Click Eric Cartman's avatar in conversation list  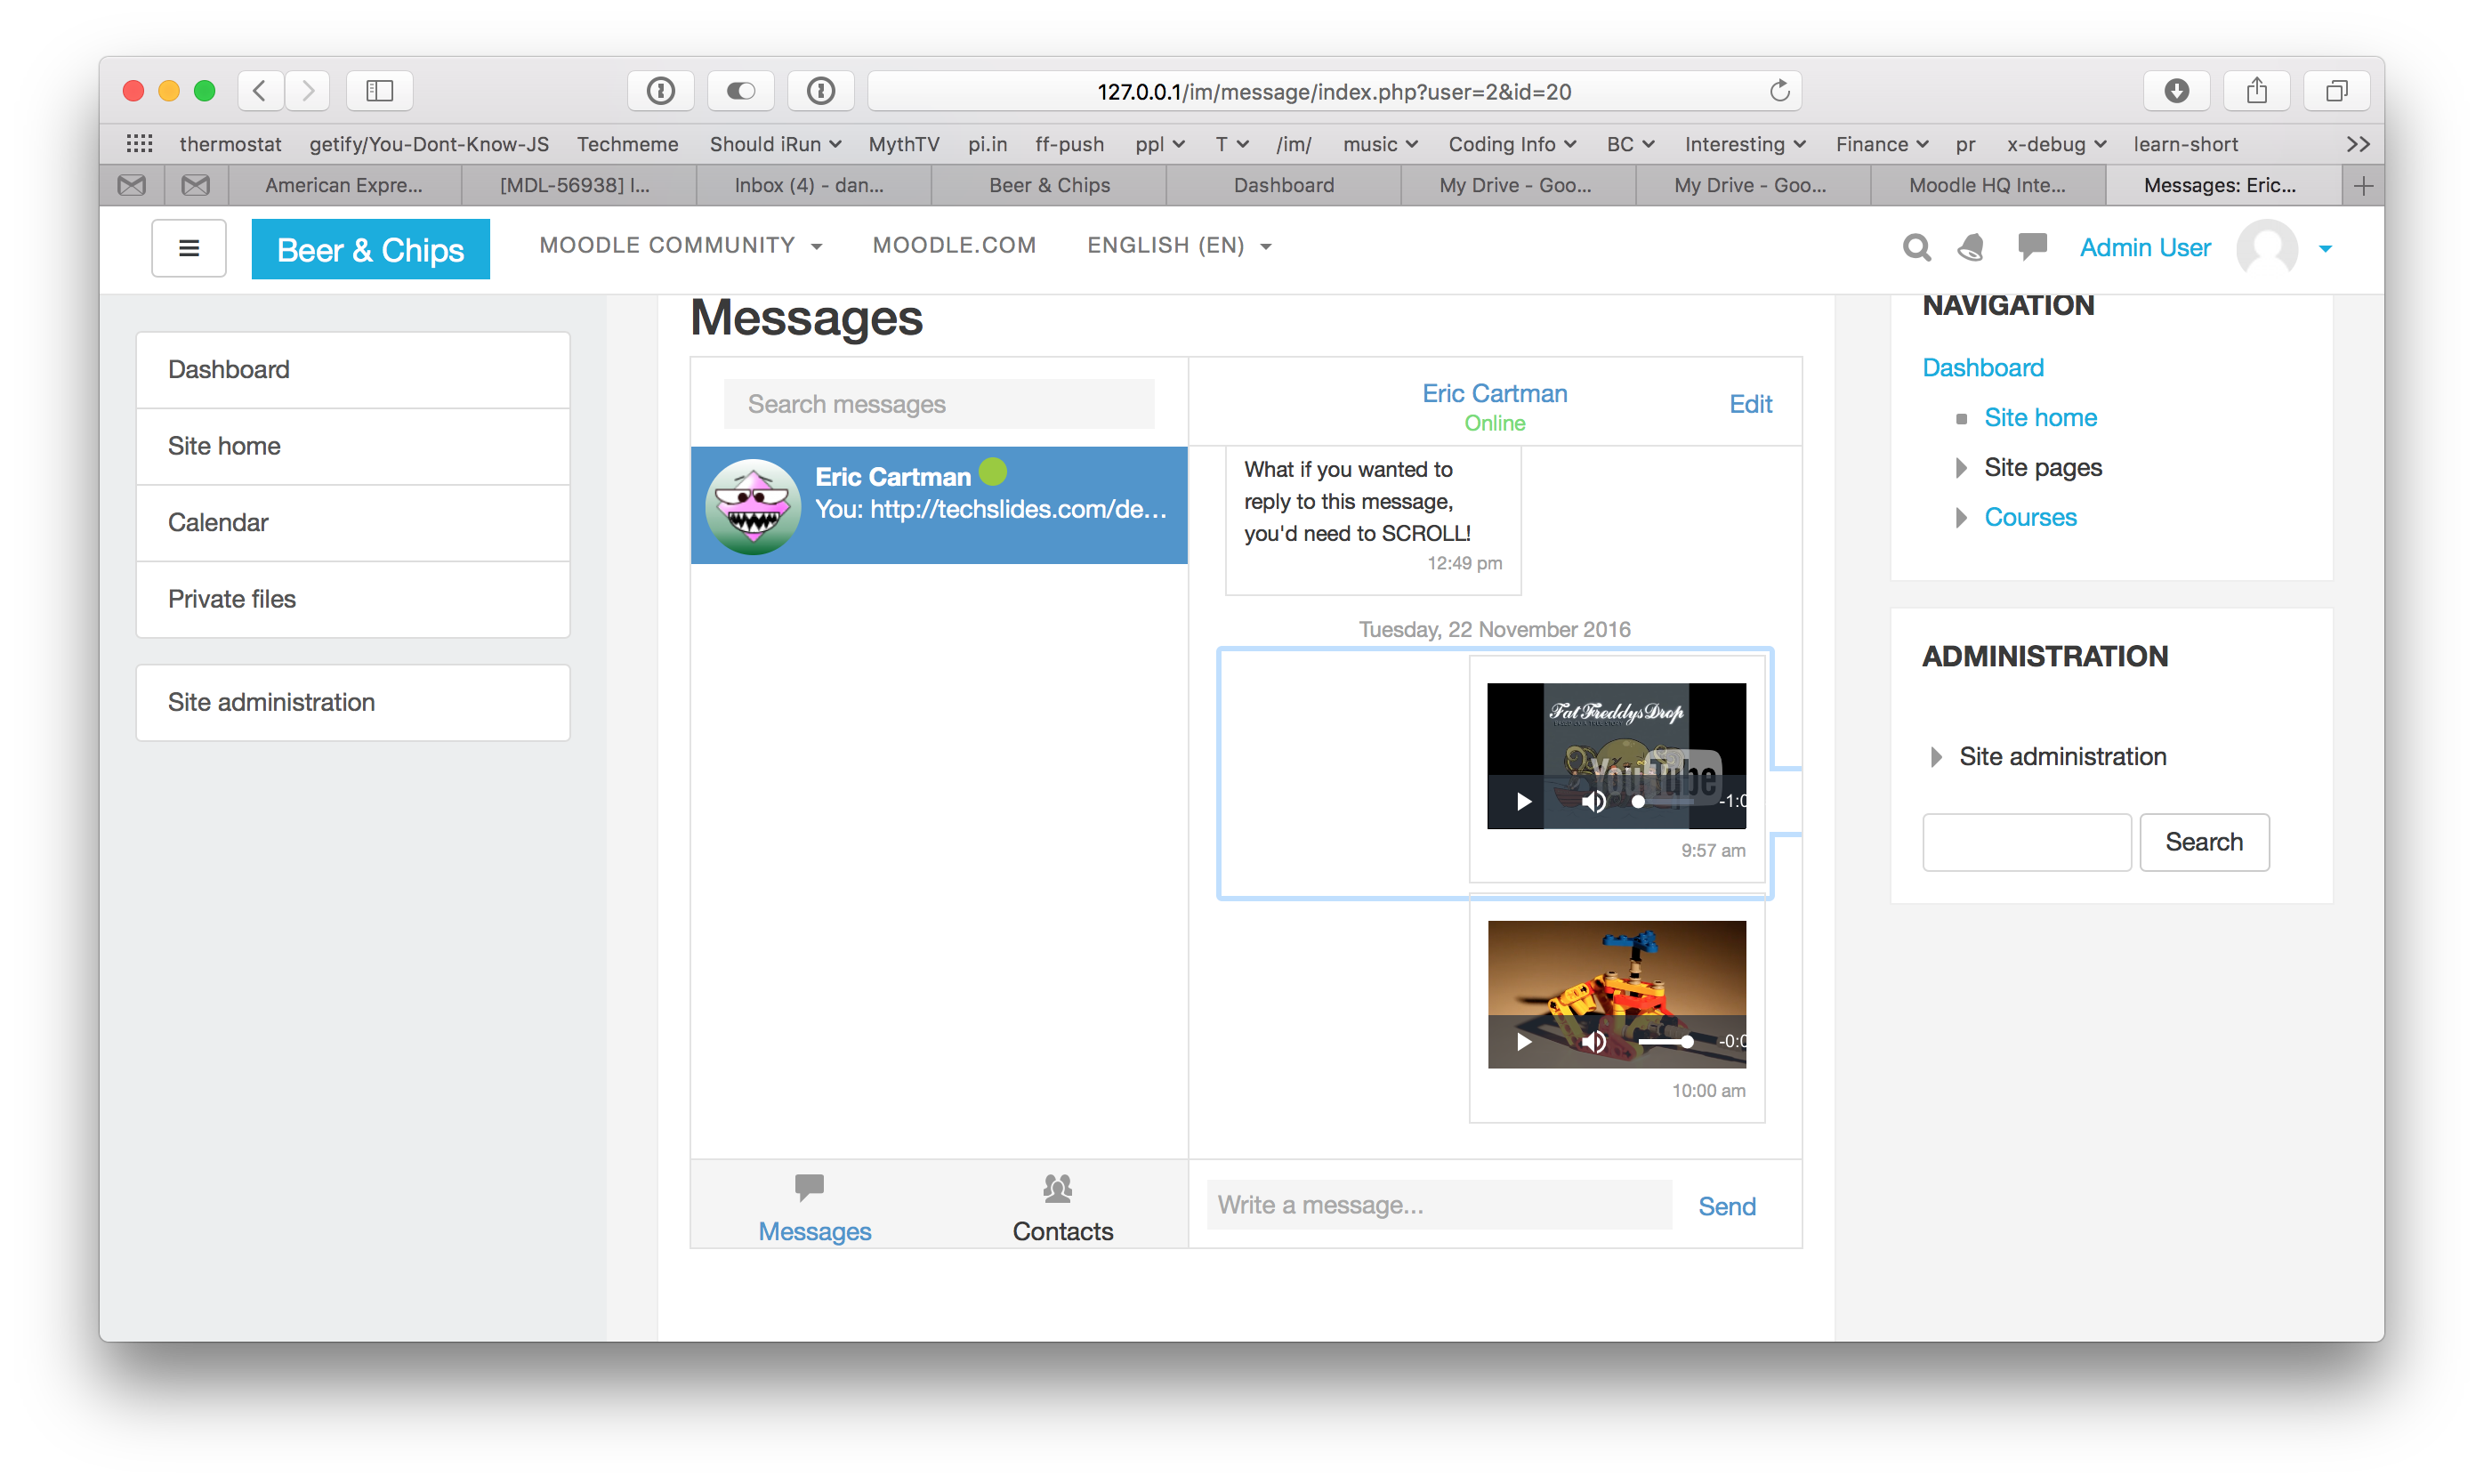752,505
